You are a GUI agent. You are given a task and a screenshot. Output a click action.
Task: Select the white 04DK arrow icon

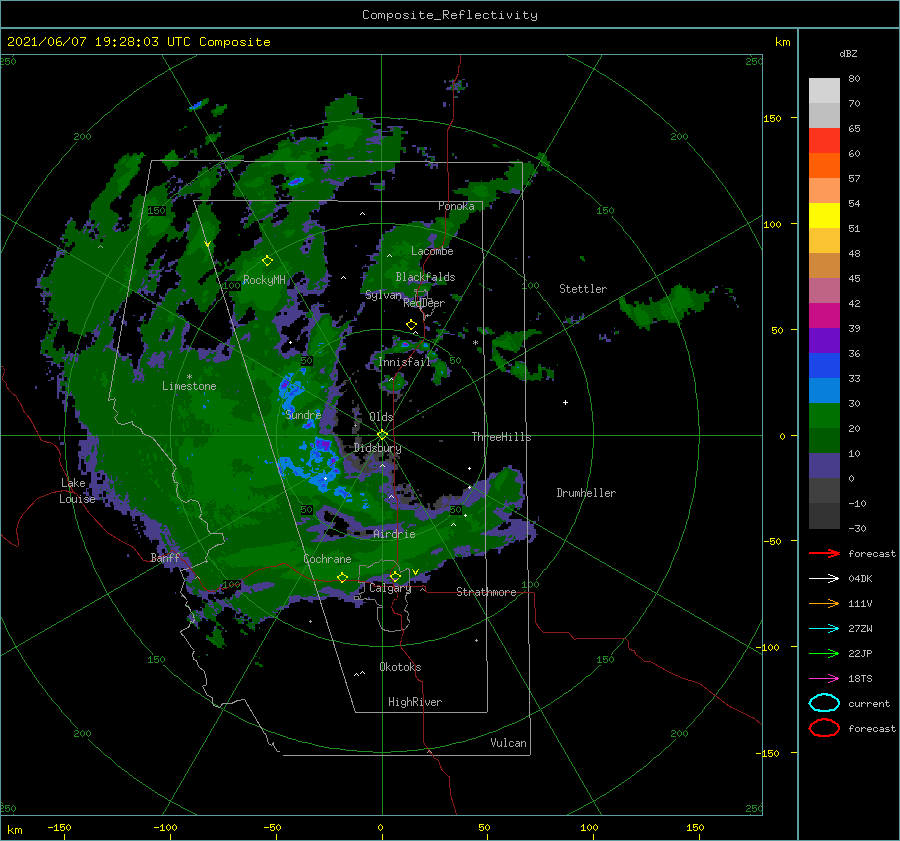tap(824, 578)
